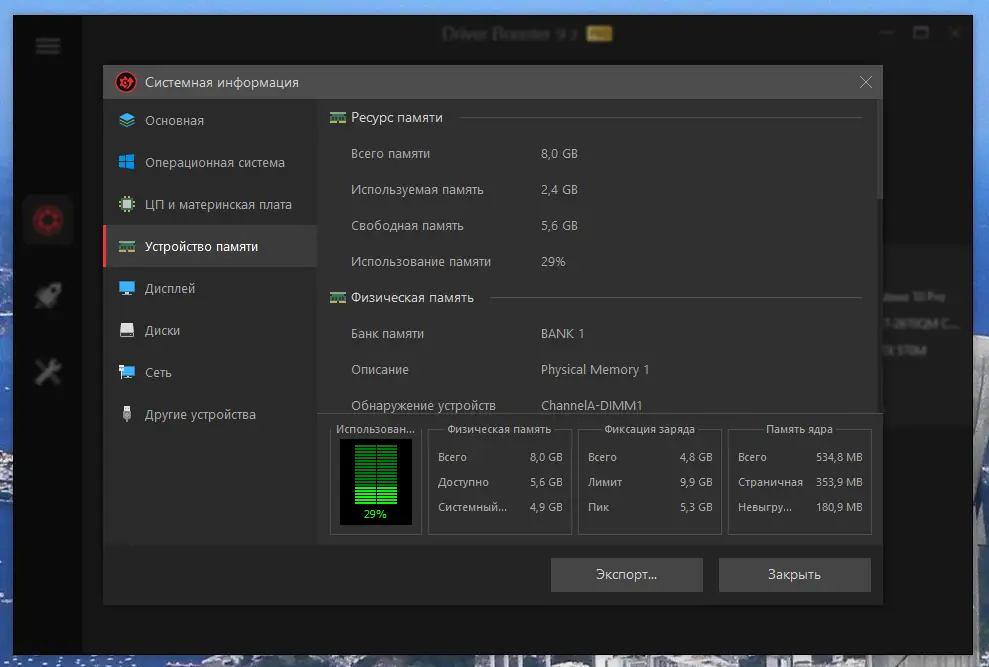Viewport: 989px width, 667px height.
Task: Switch to the Сеть tab
Action: pos(210,372)
